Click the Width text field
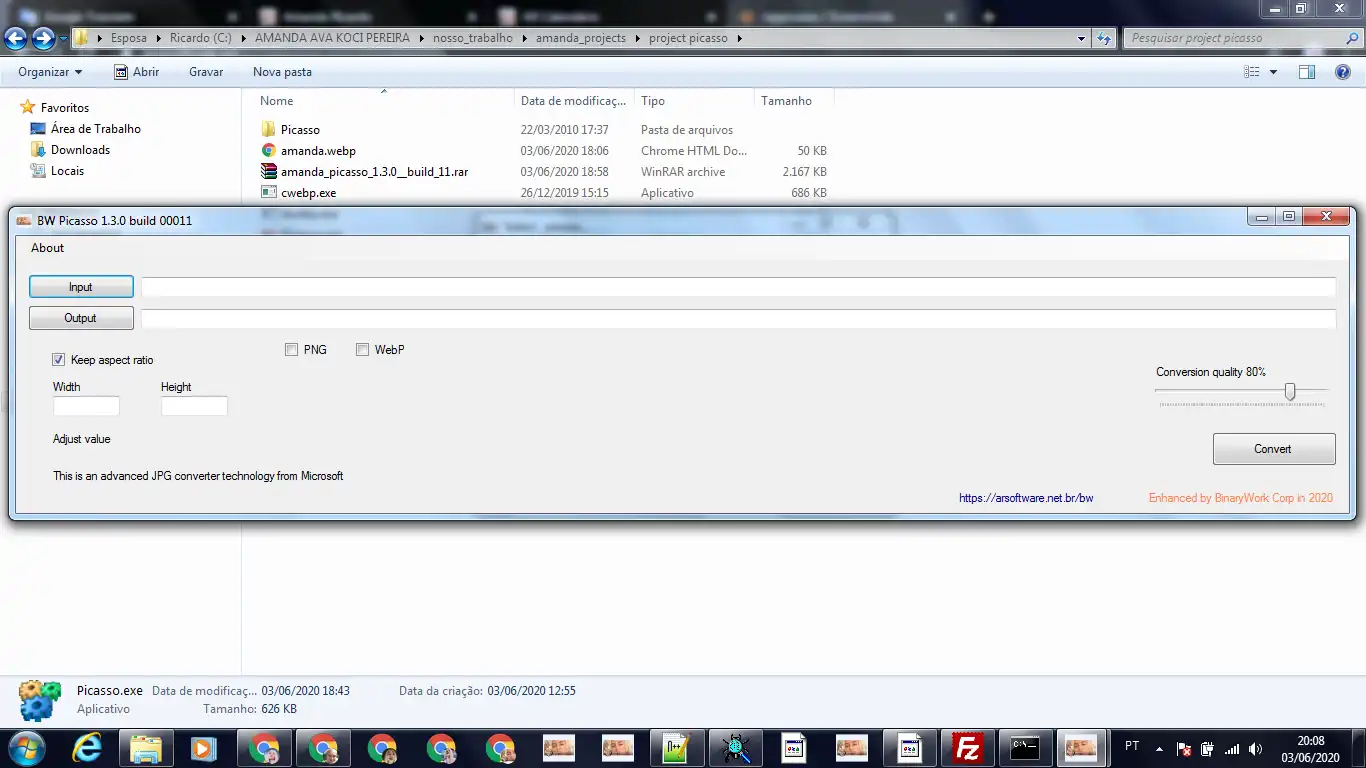The width and height of the screenshot is (1366, 768). click(86, 406)
